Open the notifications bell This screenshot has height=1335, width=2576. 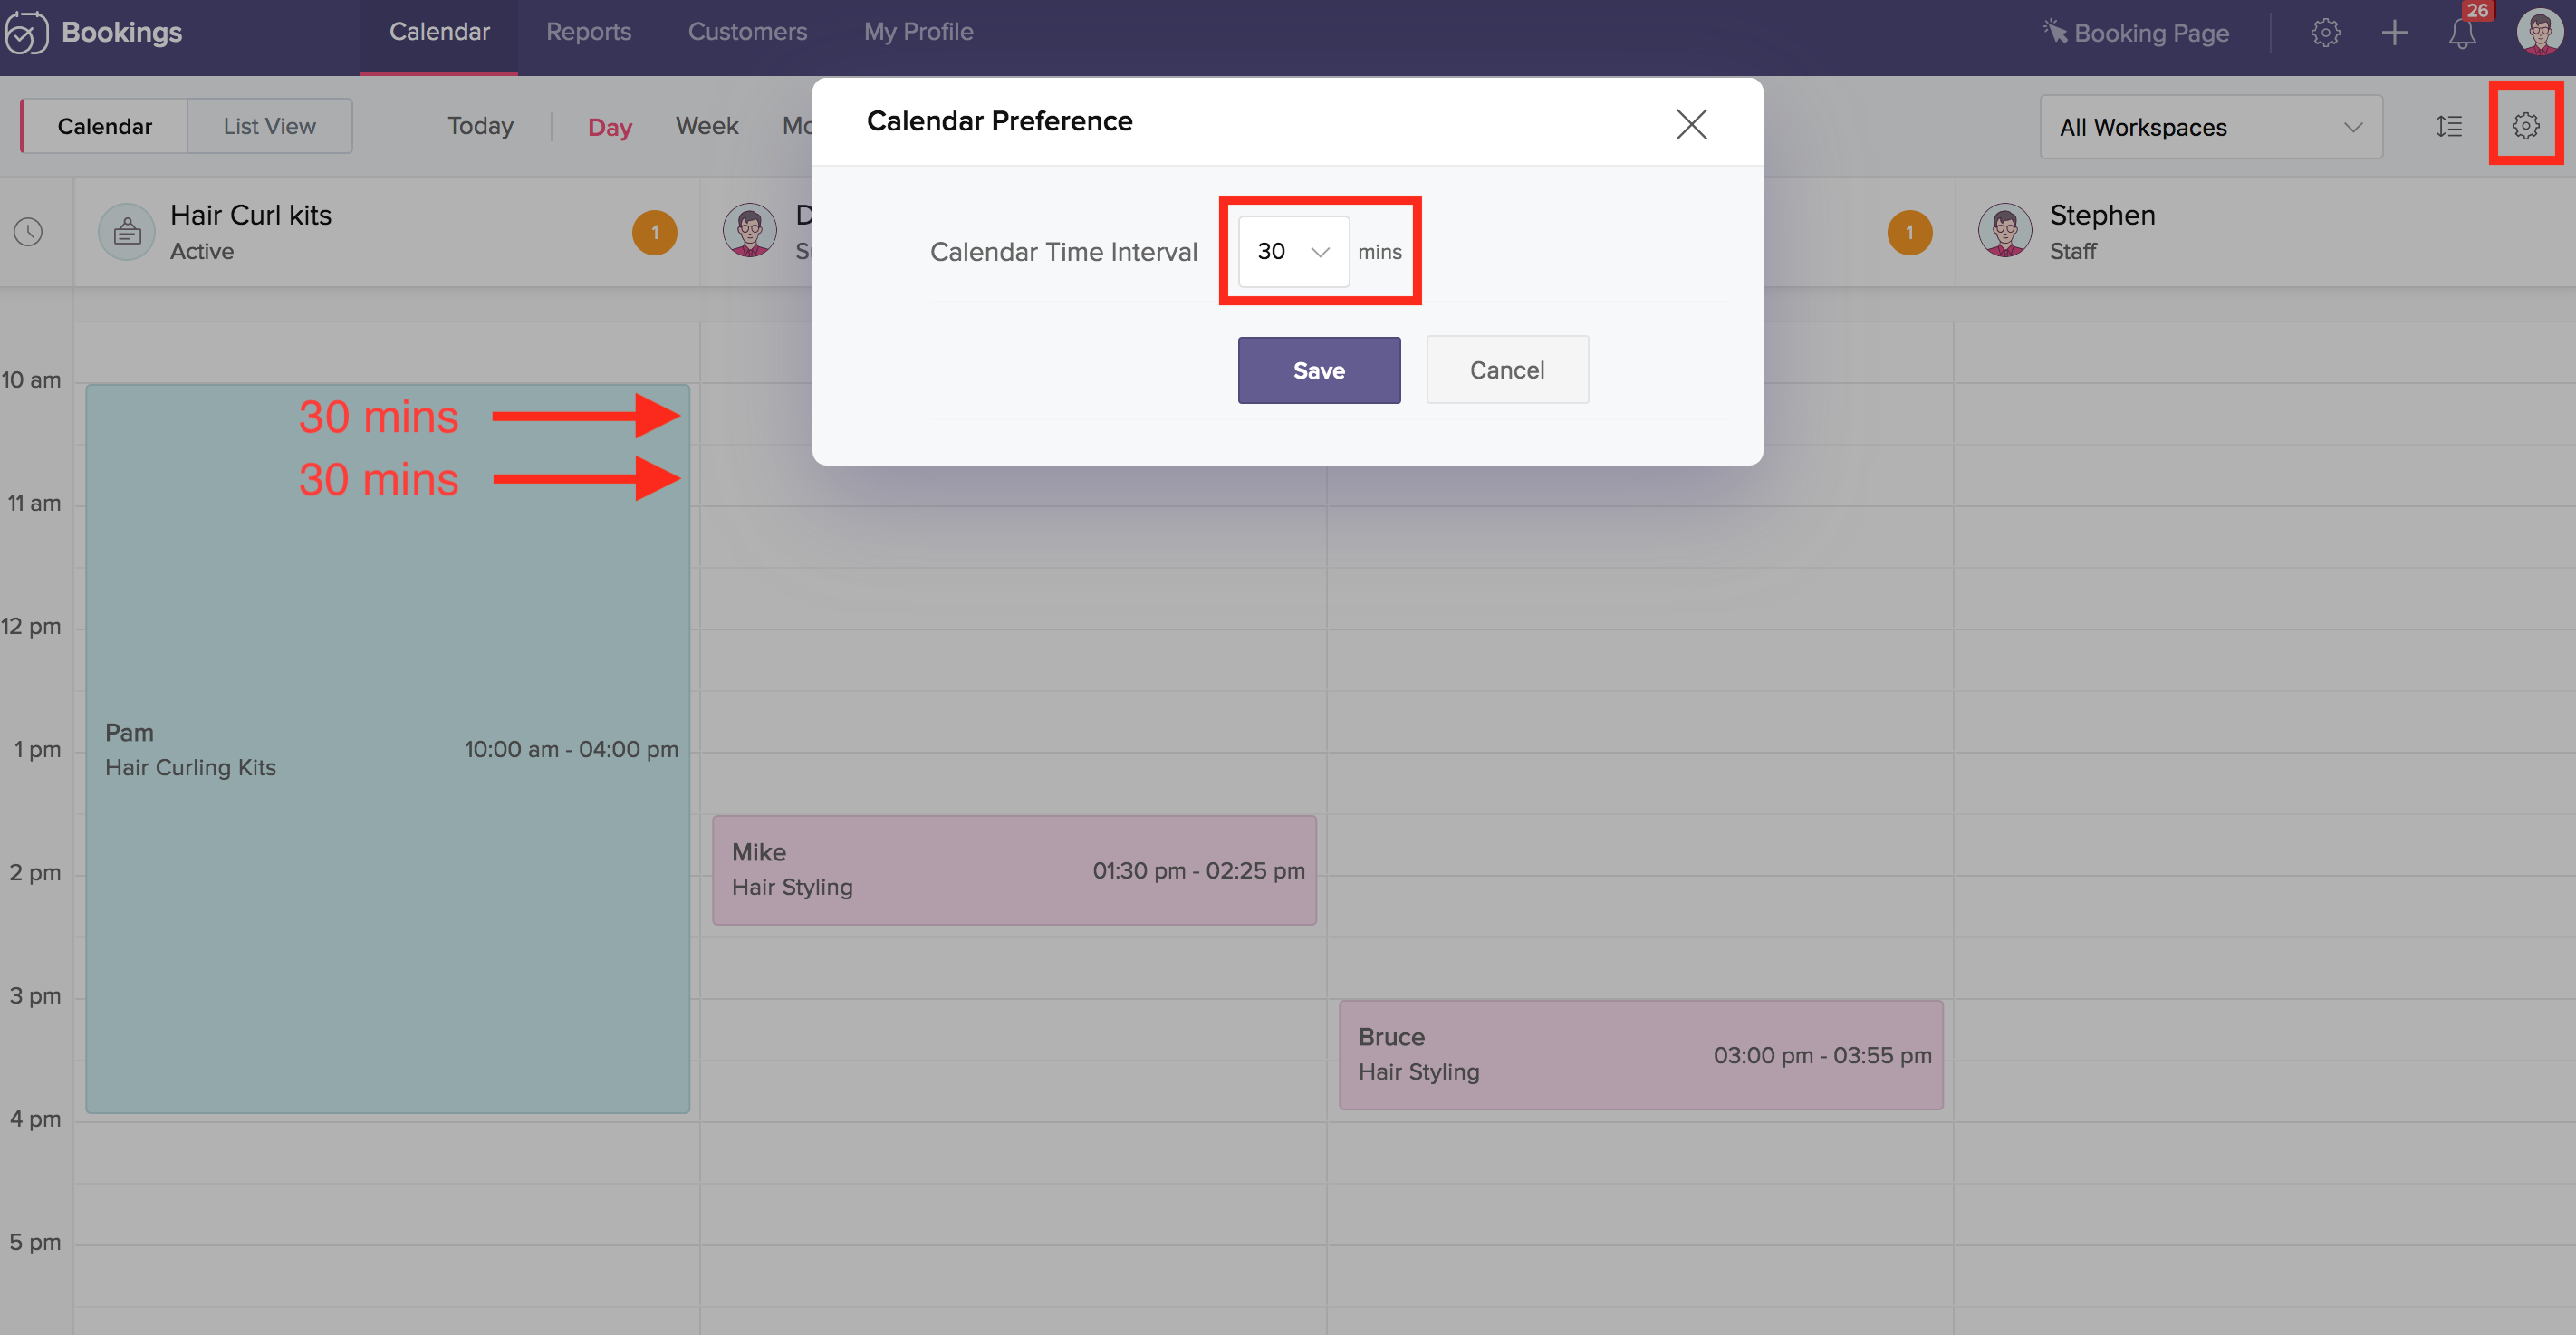tap(2461, 33)
